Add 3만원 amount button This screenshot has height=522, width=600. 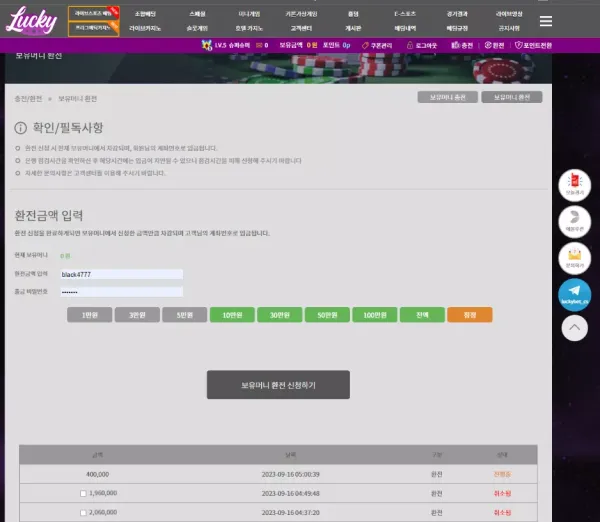click(x=137, y=315)
